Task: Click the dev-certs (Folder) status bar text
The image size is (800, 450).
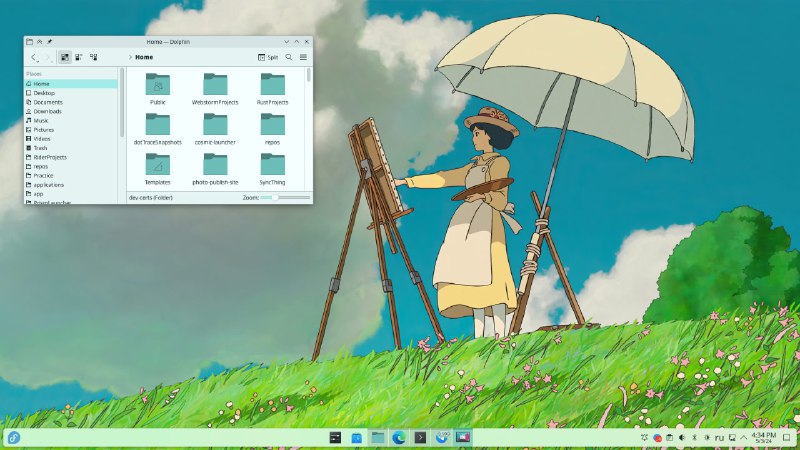Action: click(151, 197)
